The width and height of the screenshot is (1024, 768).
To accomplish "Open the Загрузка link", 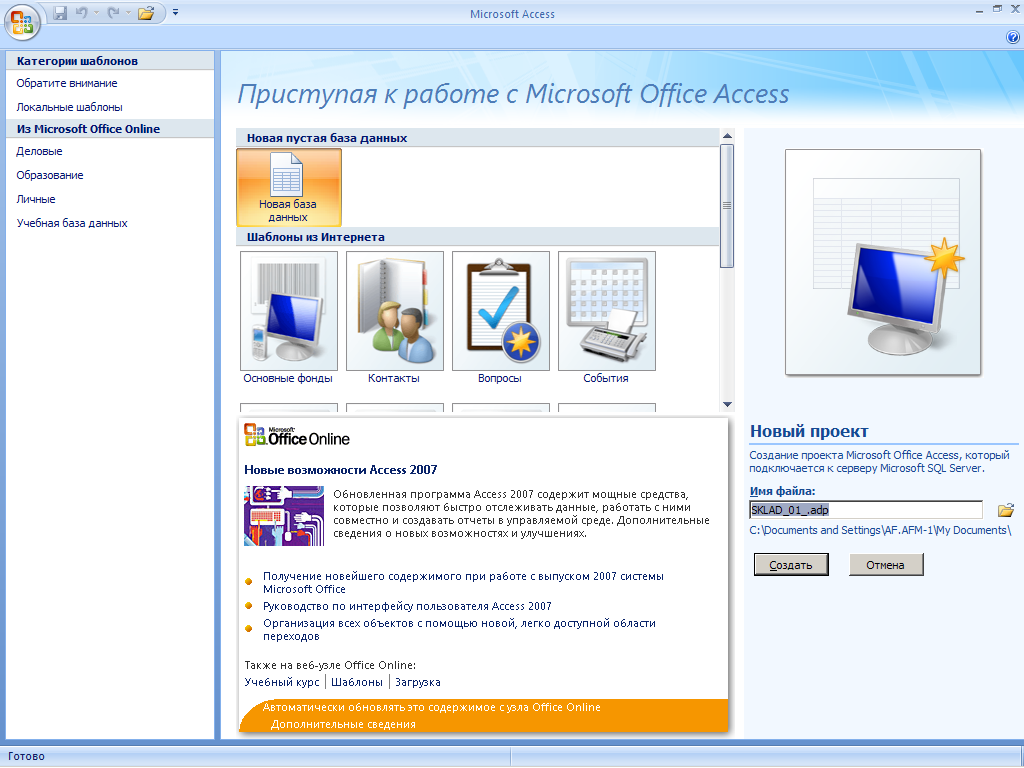I will [x=417, y=682].
